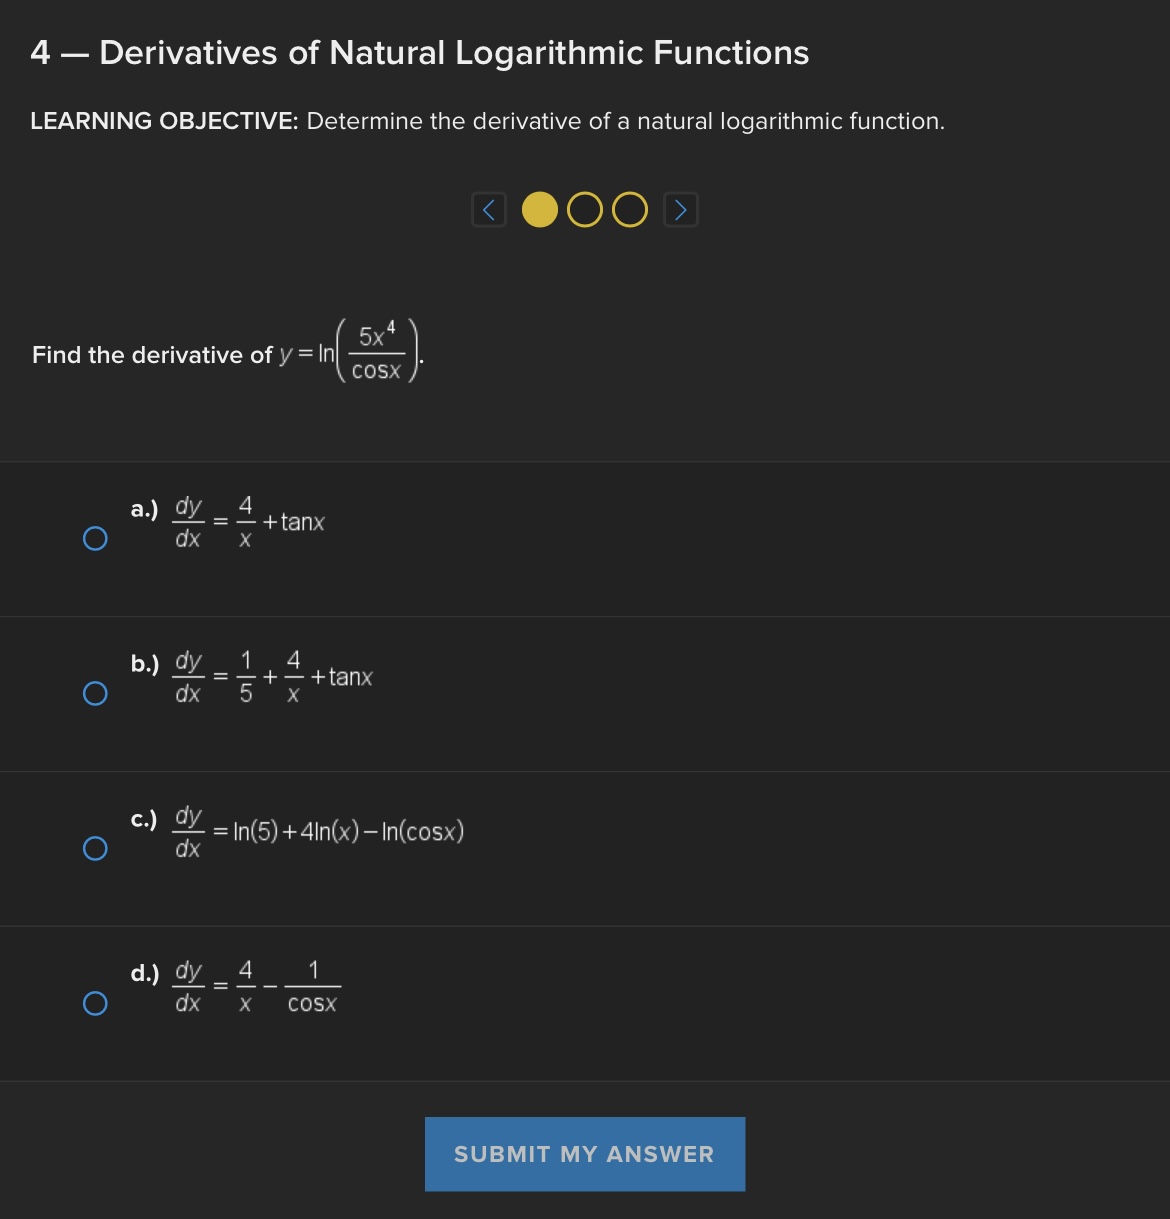Click the next-question chevron icon
Screen dimensions: 1170x1219
pyautogui.click(x=680, y=209)
